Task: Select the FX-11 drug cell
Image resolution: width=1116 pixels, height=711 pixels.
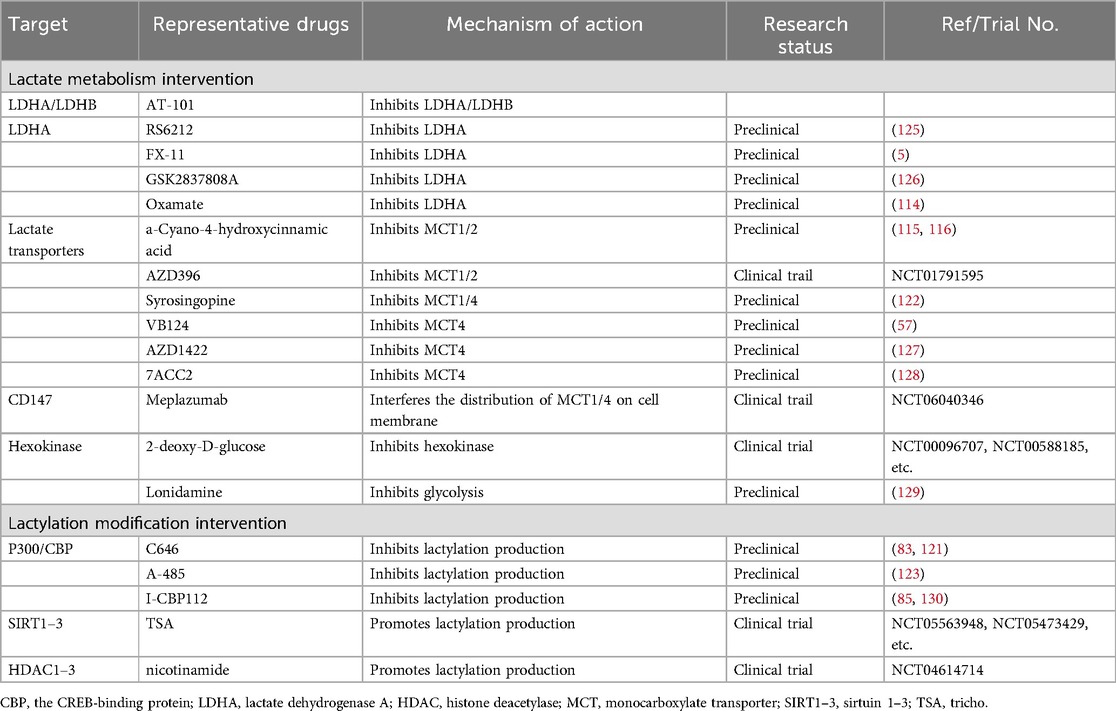Action: click(x=251, y=154)
